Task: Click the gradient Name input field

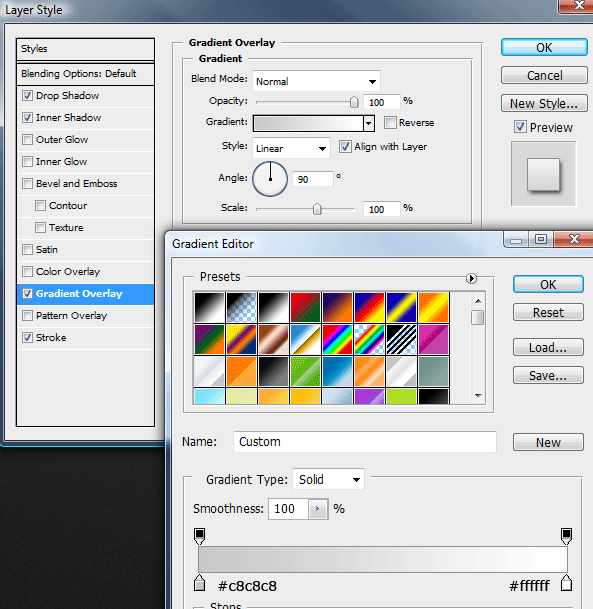Action: pos(365,442)
